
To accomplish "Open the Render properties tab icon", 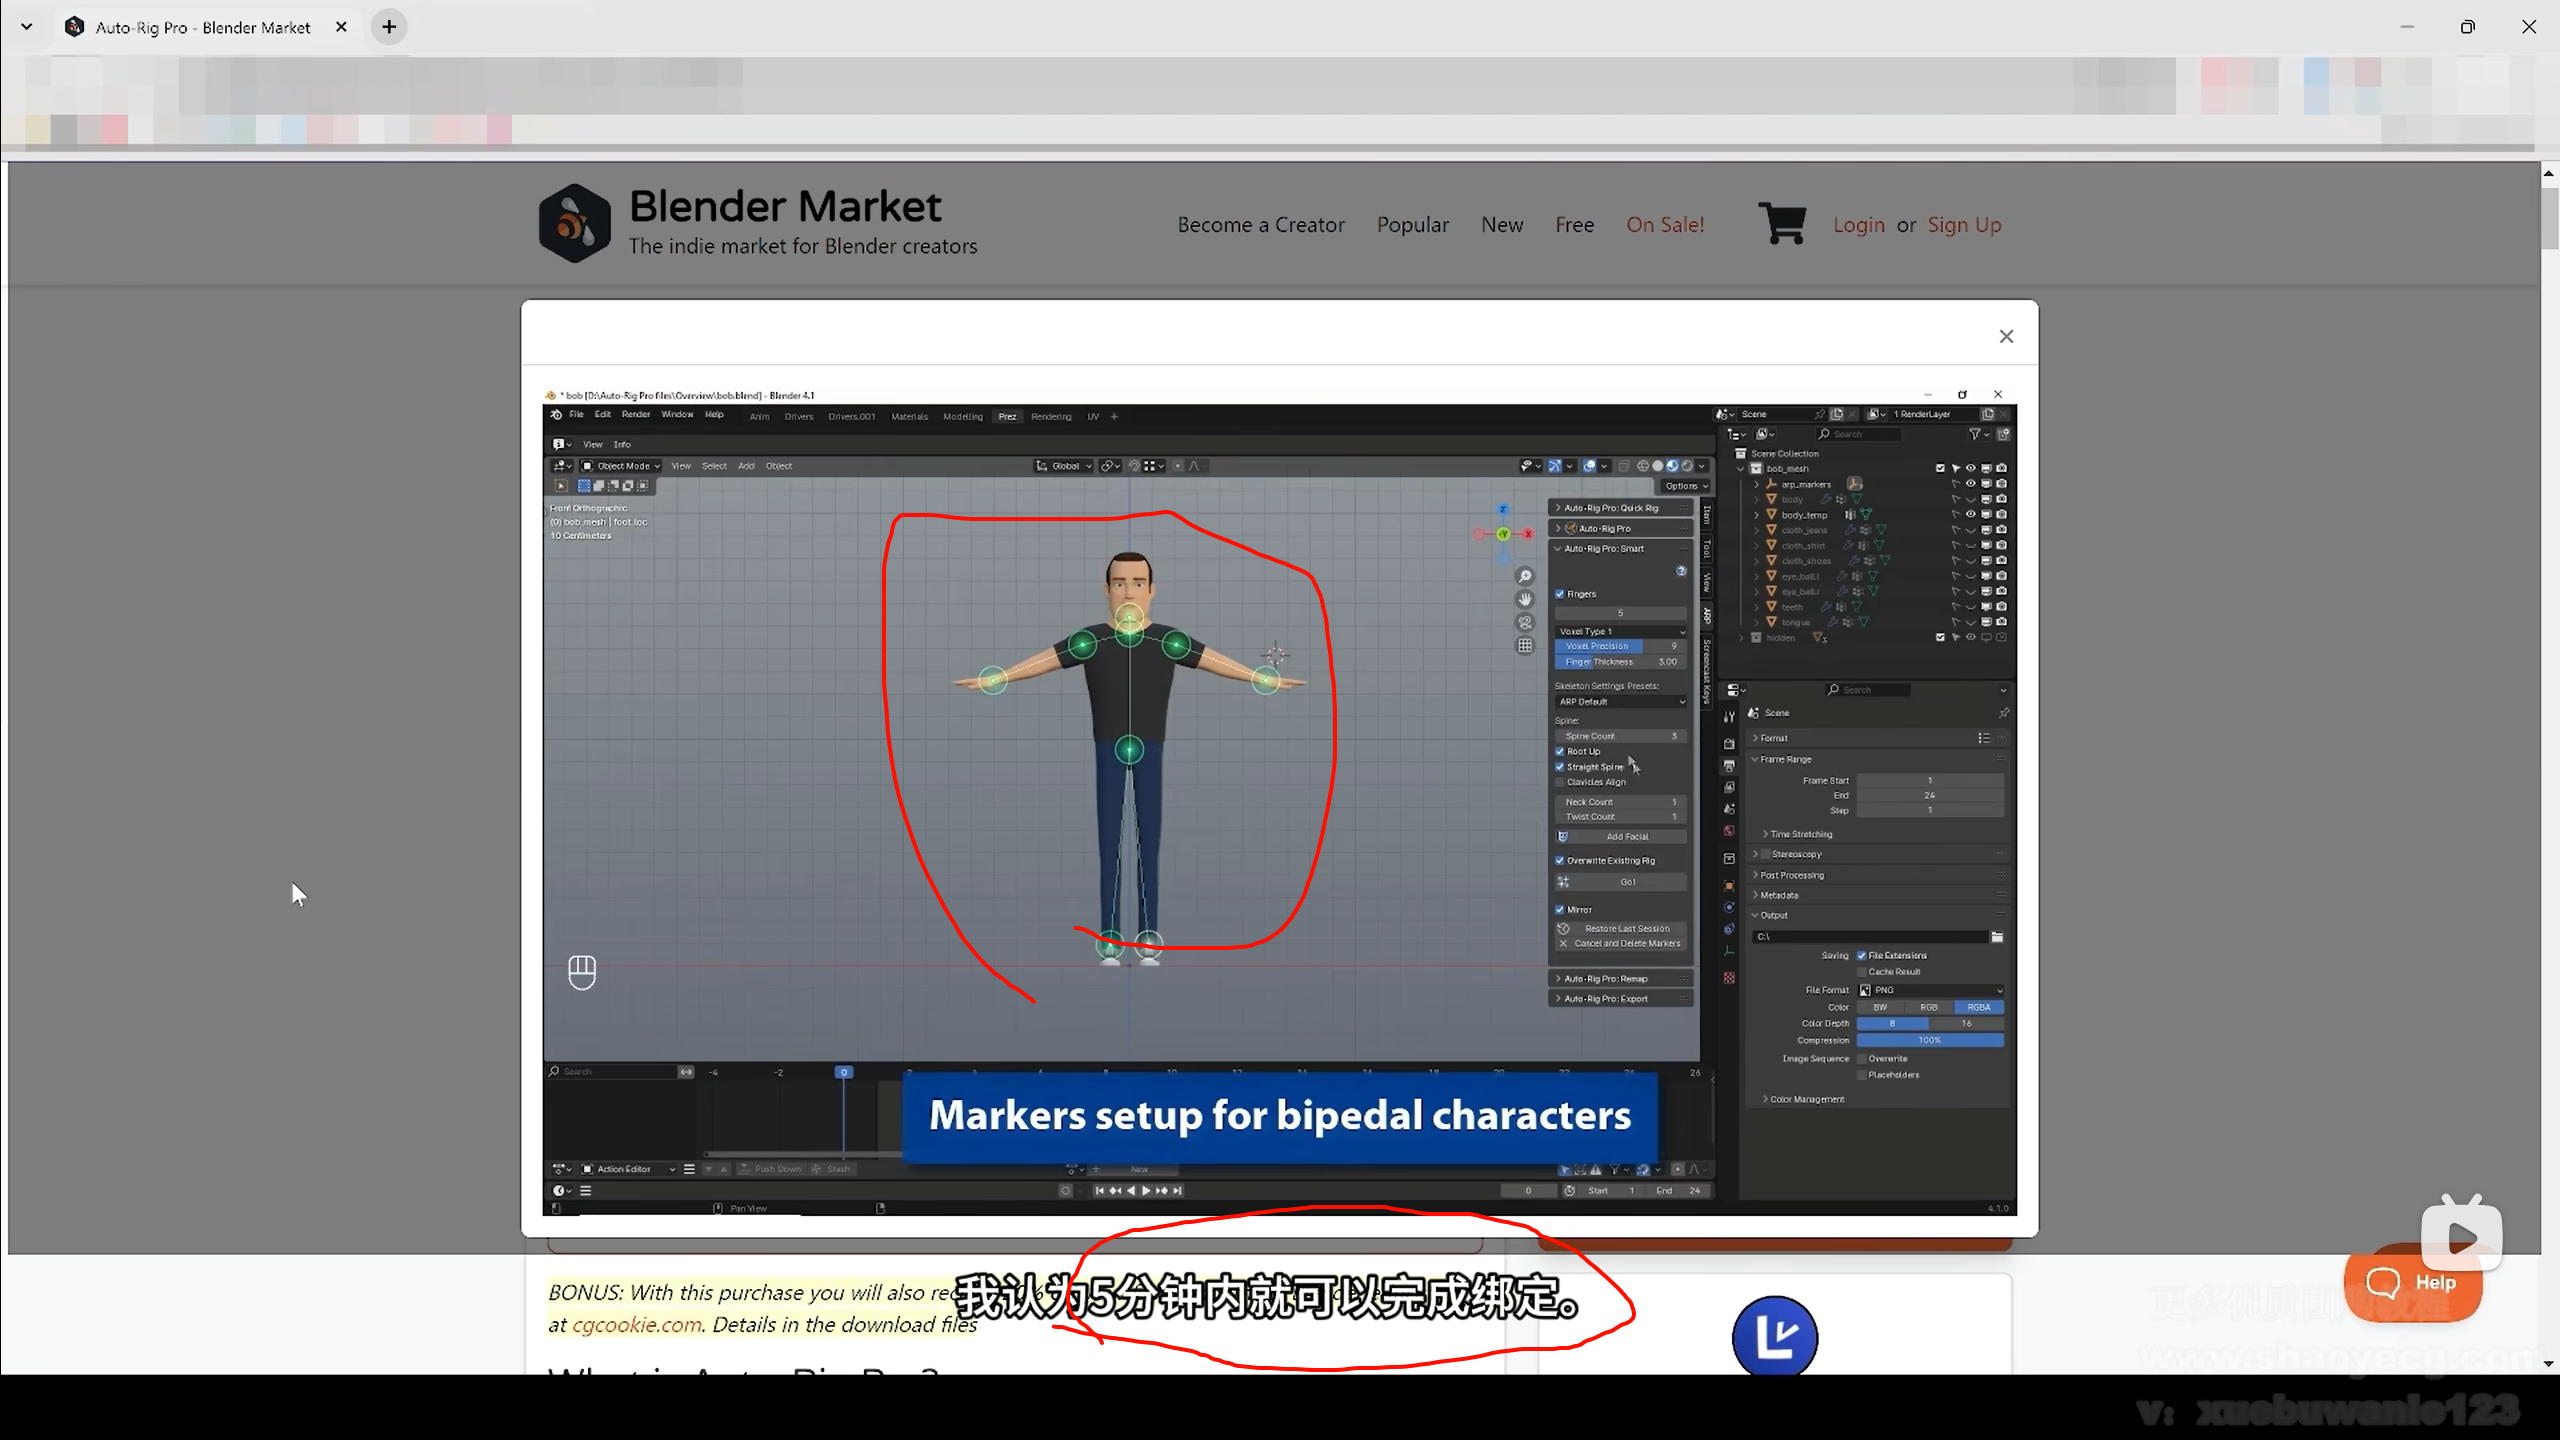I will [x=1729, y=744].
